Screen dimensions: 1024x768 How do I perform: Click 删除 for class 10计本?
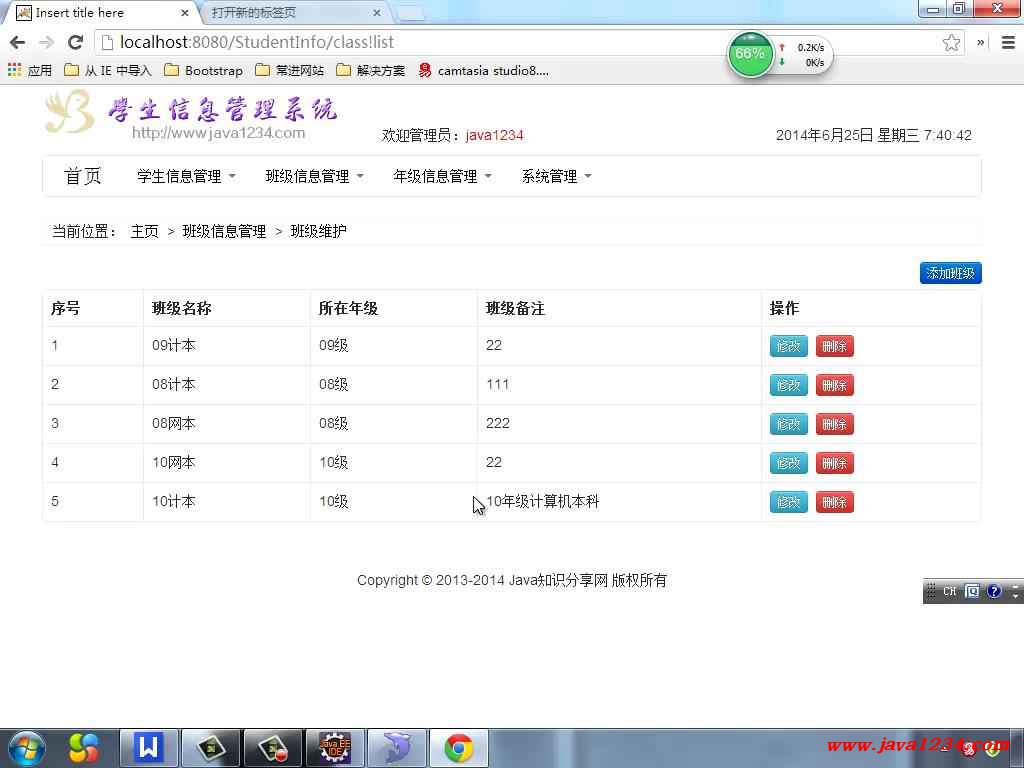tap(834, 502)
